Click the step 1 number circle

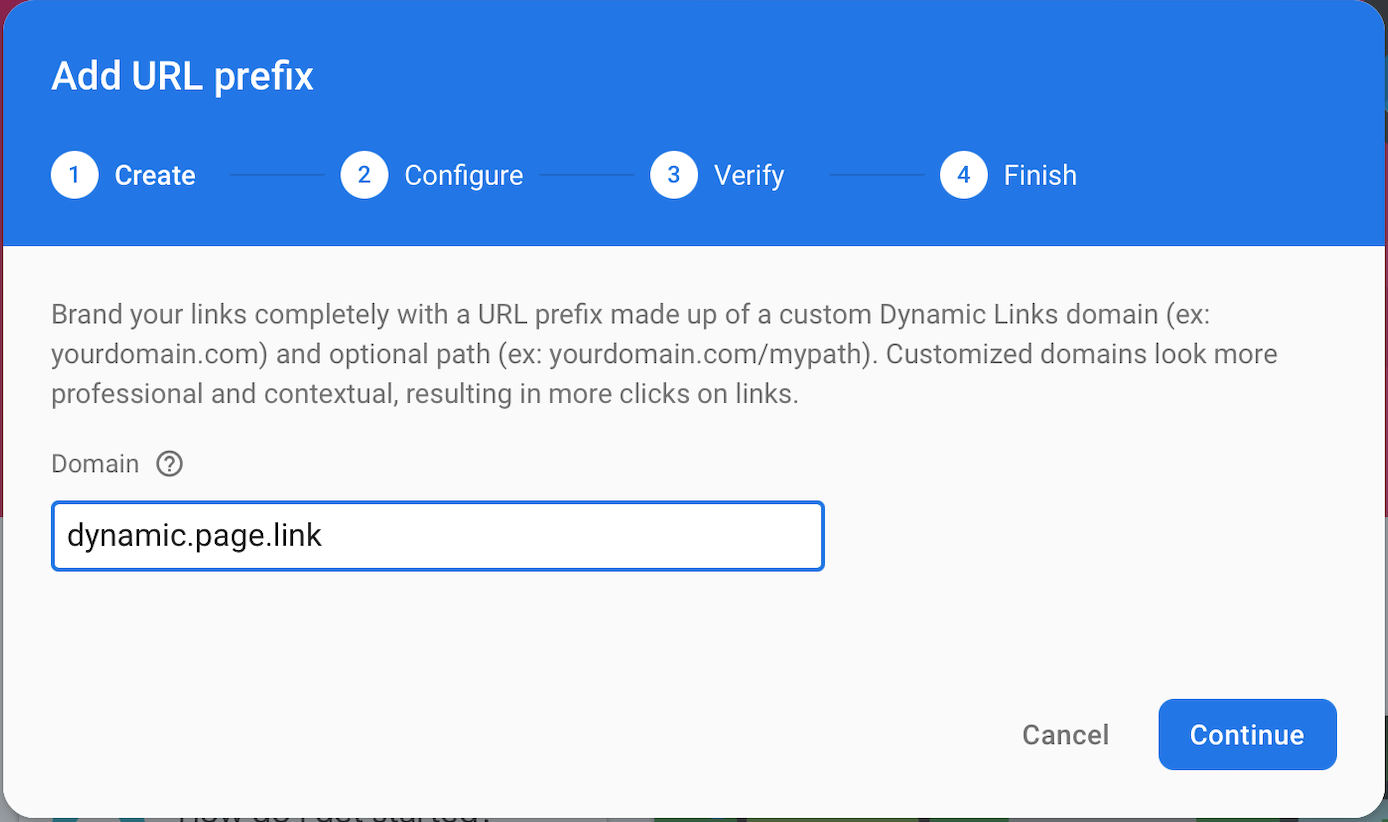(x=74, y=175)
